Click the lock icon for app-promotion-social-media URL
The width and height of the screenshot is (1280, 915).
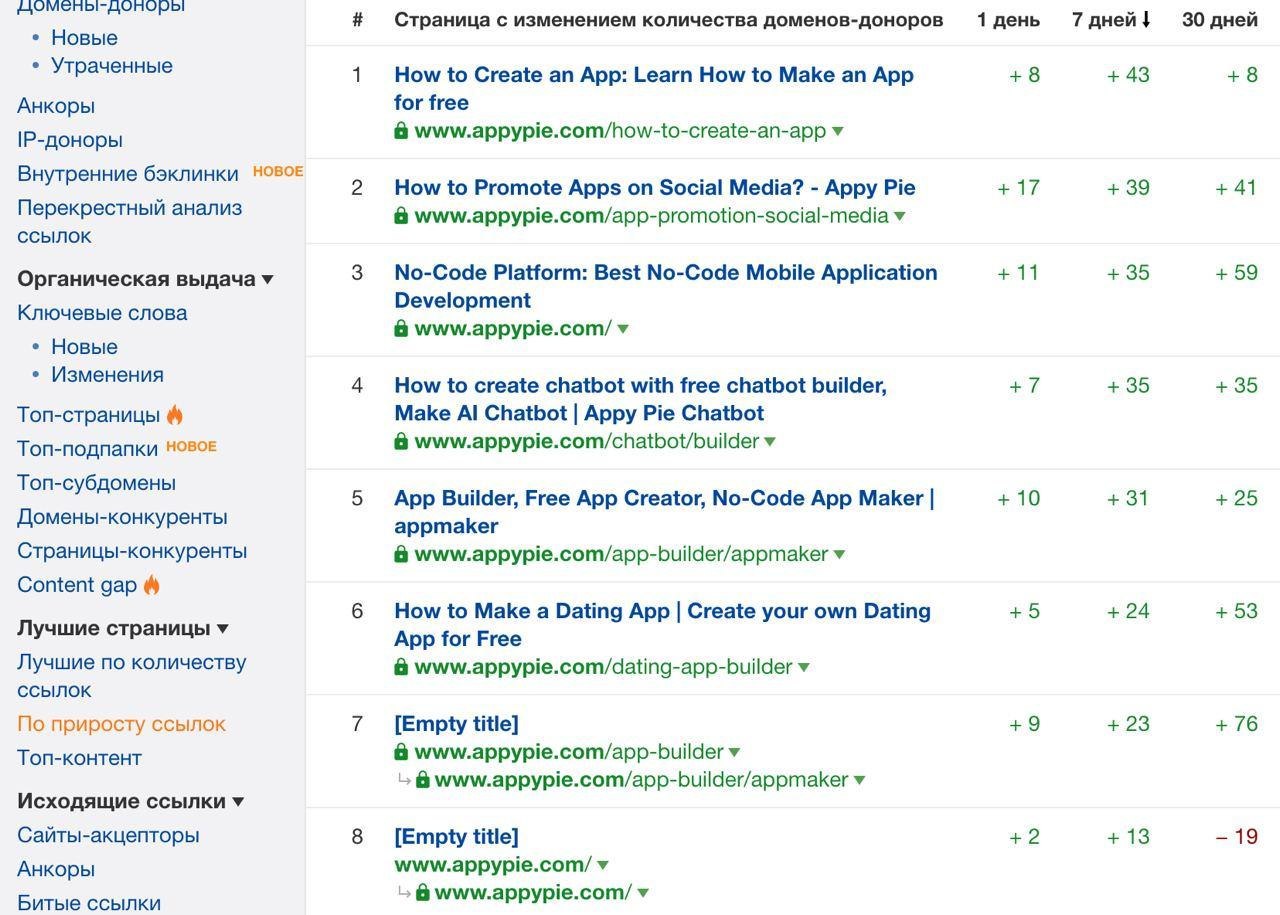(x=401, y=215)
